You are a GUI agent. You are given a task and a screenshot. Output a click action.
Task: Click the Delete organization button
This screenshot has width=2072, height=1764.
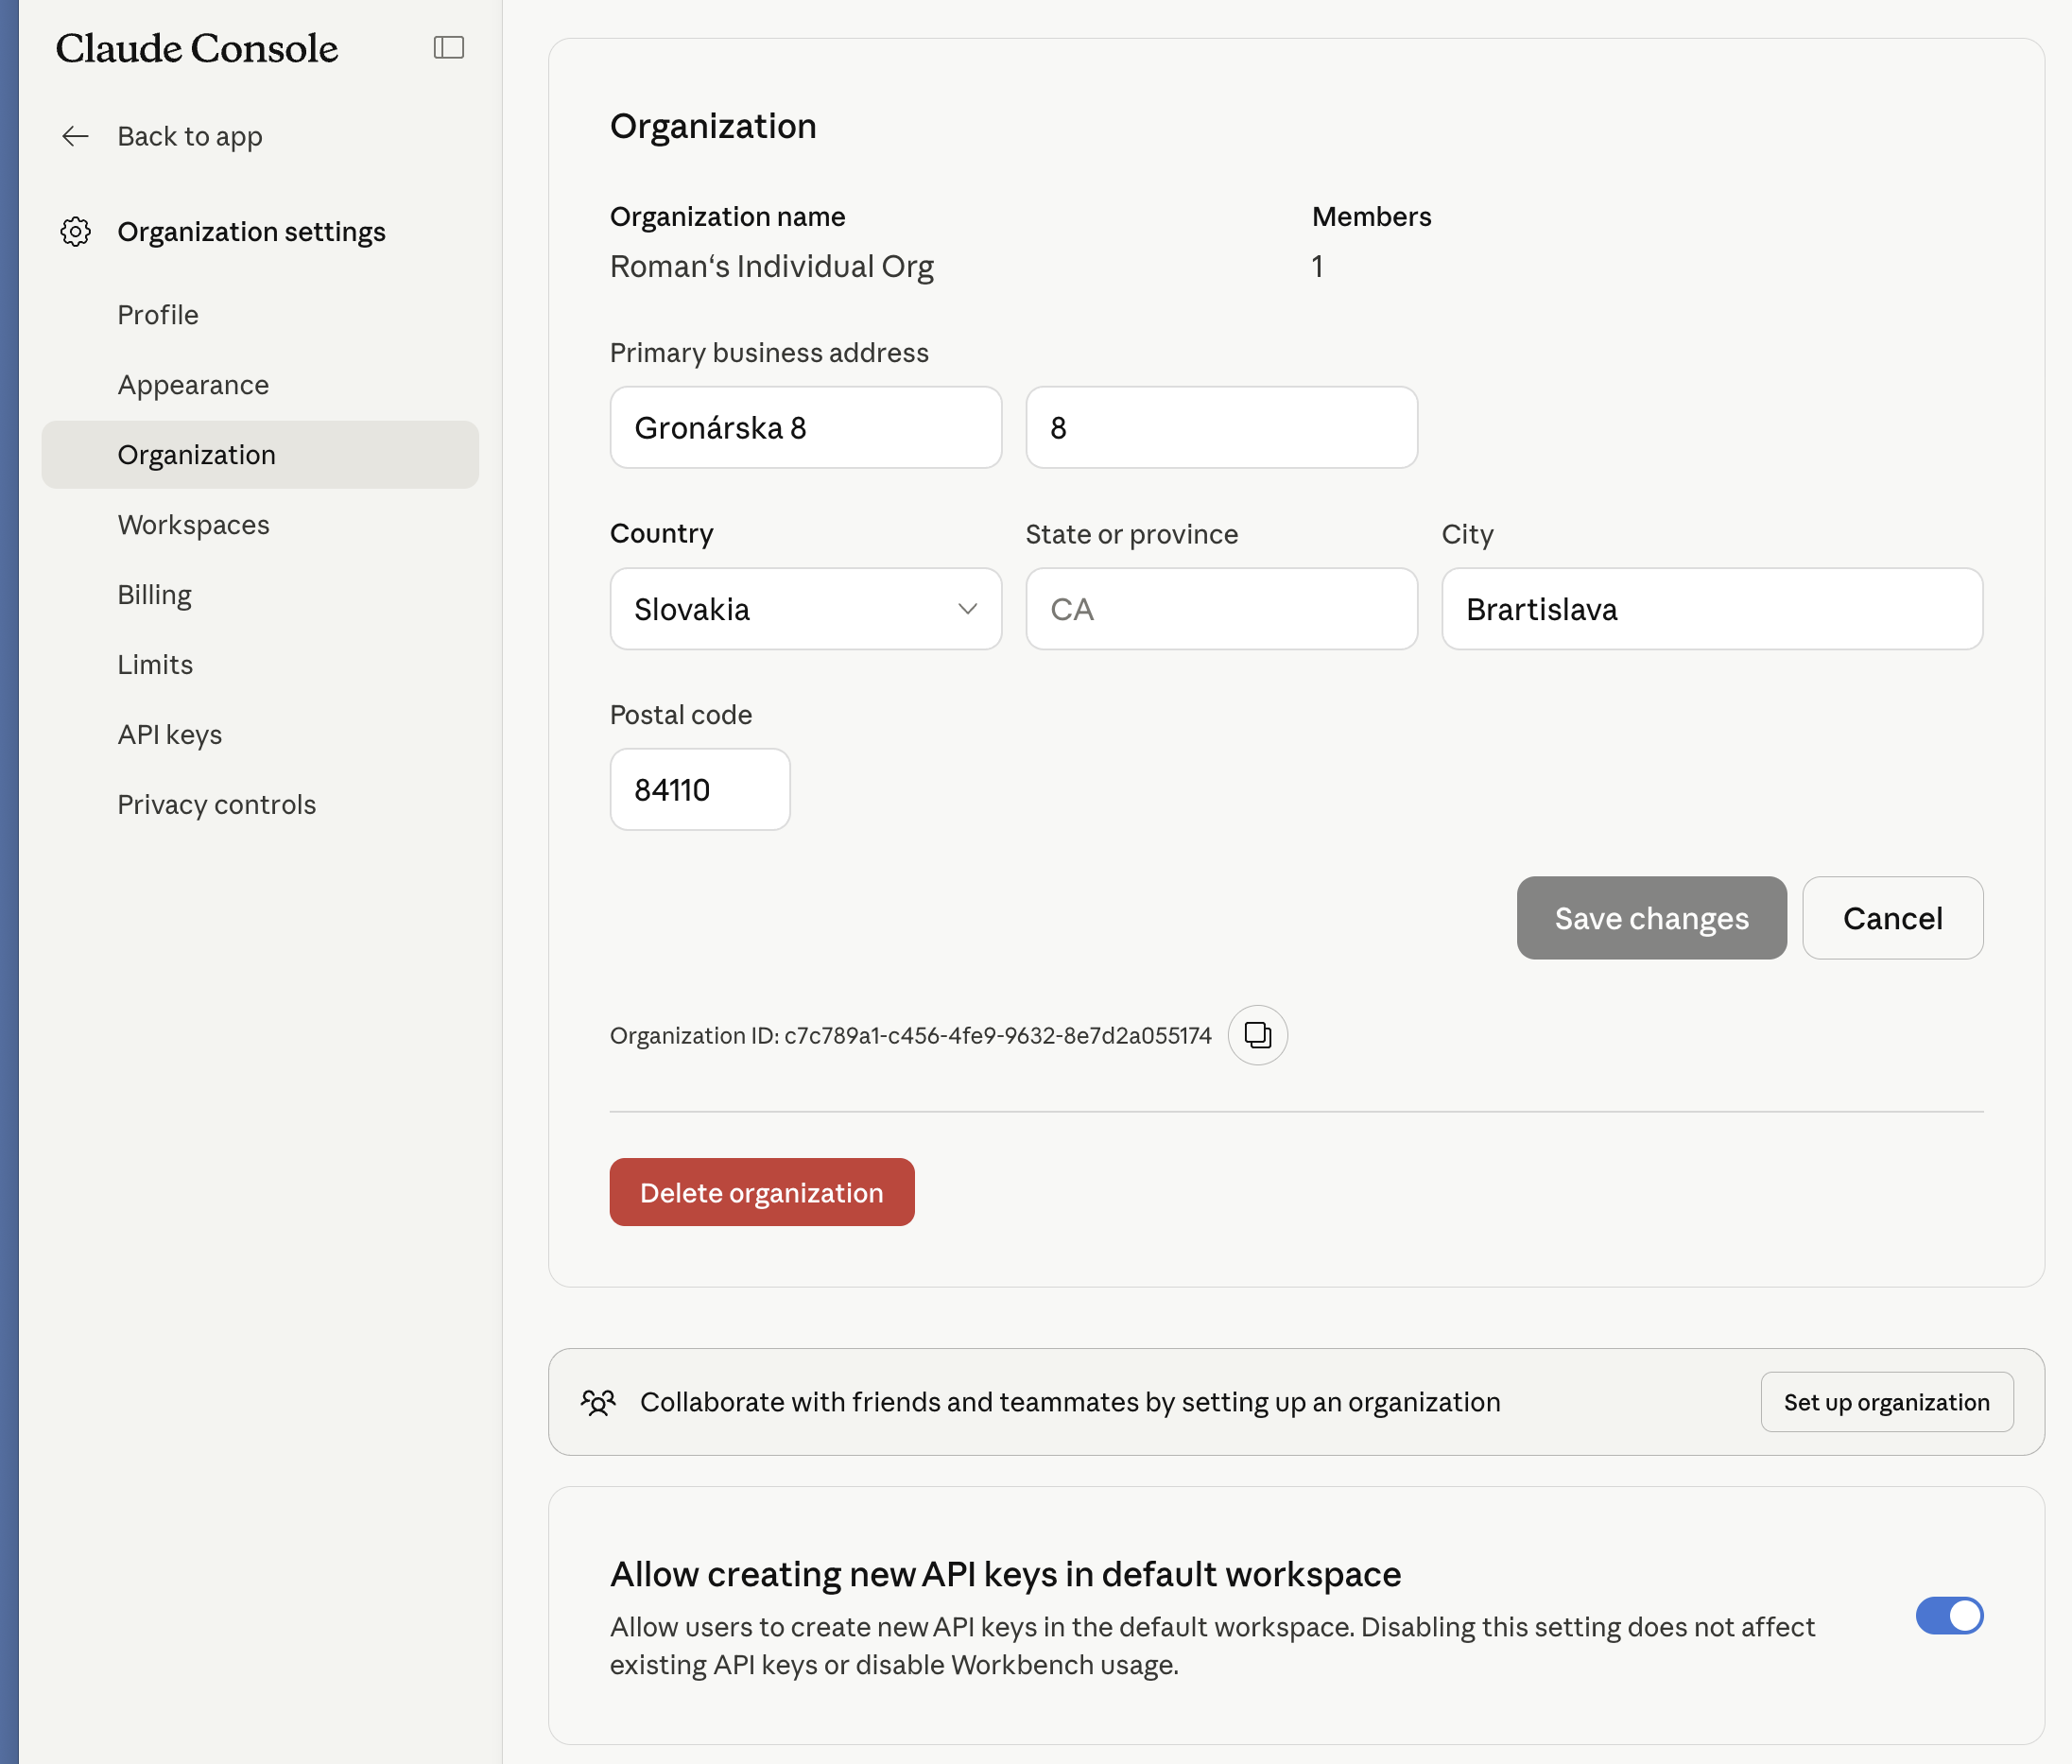pos(762,1192)
